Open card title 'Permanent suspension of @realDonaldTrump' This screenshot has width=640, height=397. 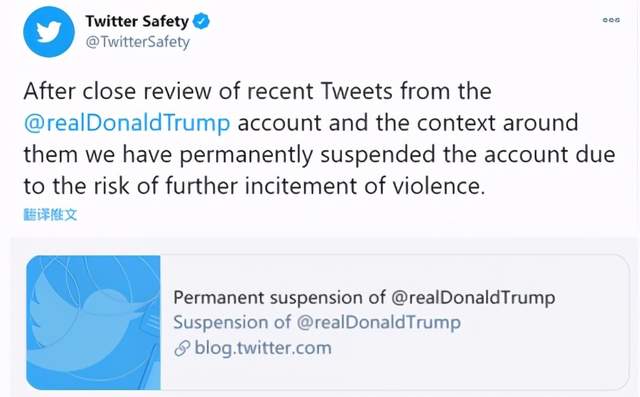click(x=364, y=297)
